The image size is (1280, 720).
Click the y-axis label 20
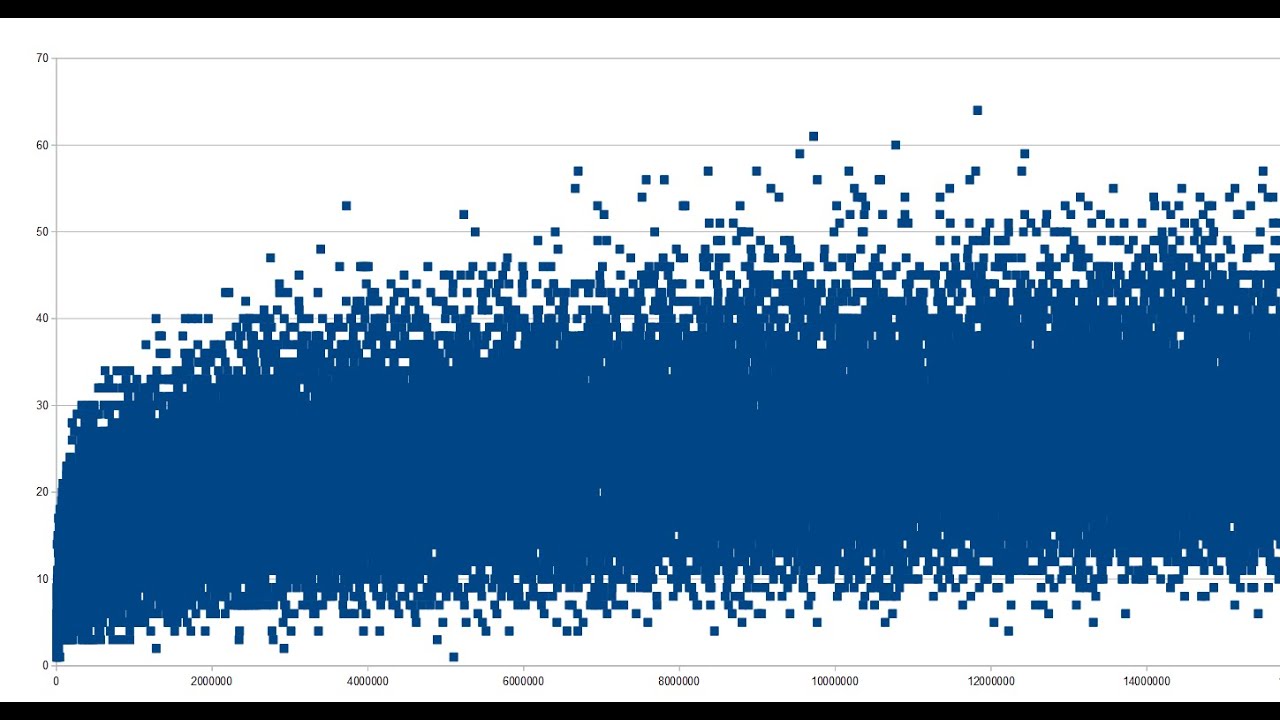tap(42, 492)
